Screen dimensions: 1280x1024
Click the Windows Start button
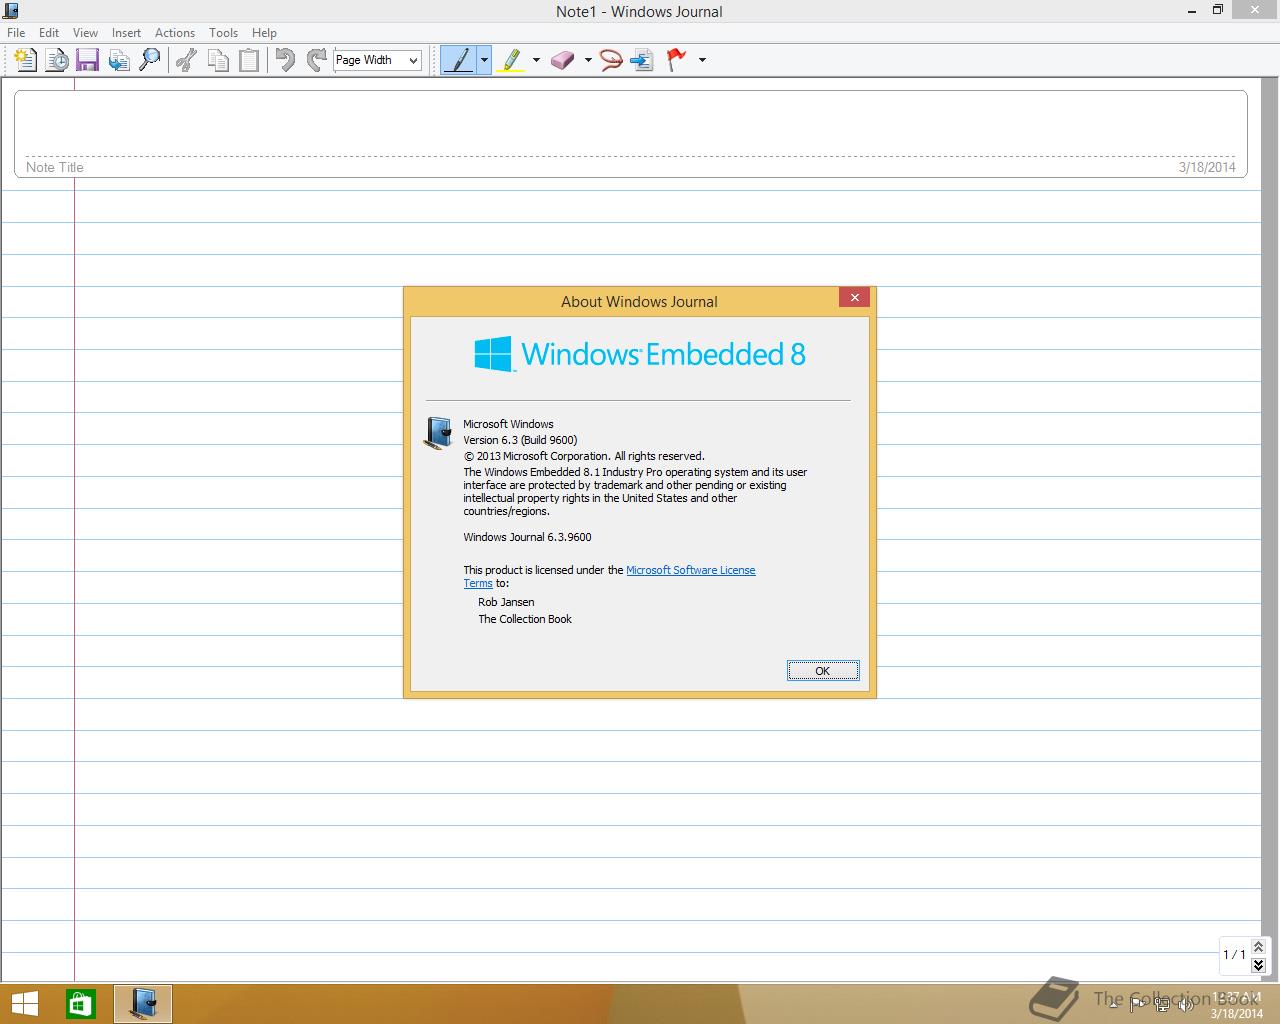click(25, 1003)
